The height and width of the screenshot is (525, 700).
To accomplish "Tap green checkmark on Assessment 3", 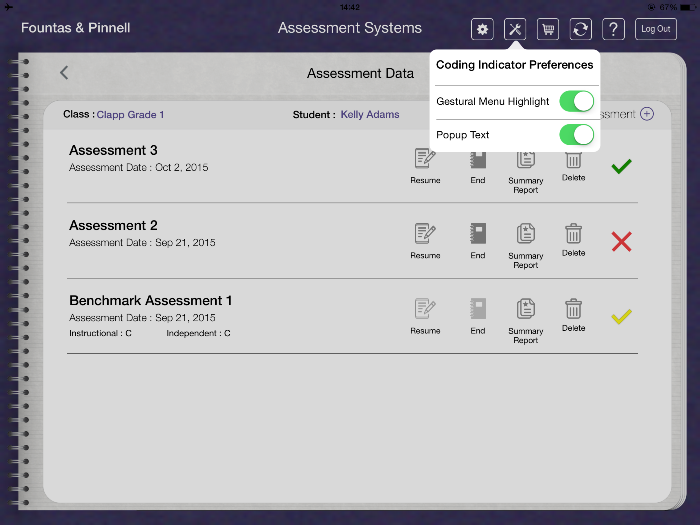I will [621, 166].
